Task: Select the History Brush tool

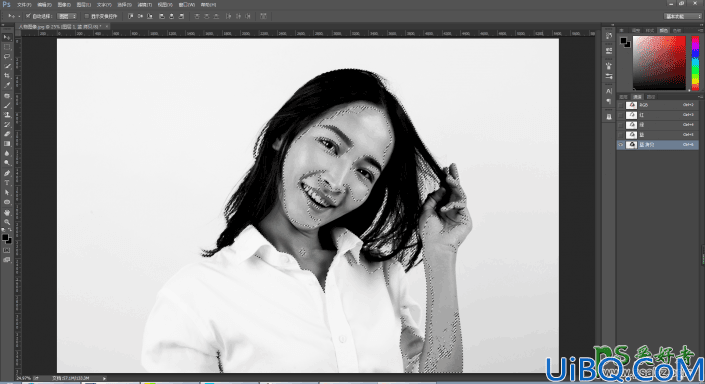Action: [7, 125]
